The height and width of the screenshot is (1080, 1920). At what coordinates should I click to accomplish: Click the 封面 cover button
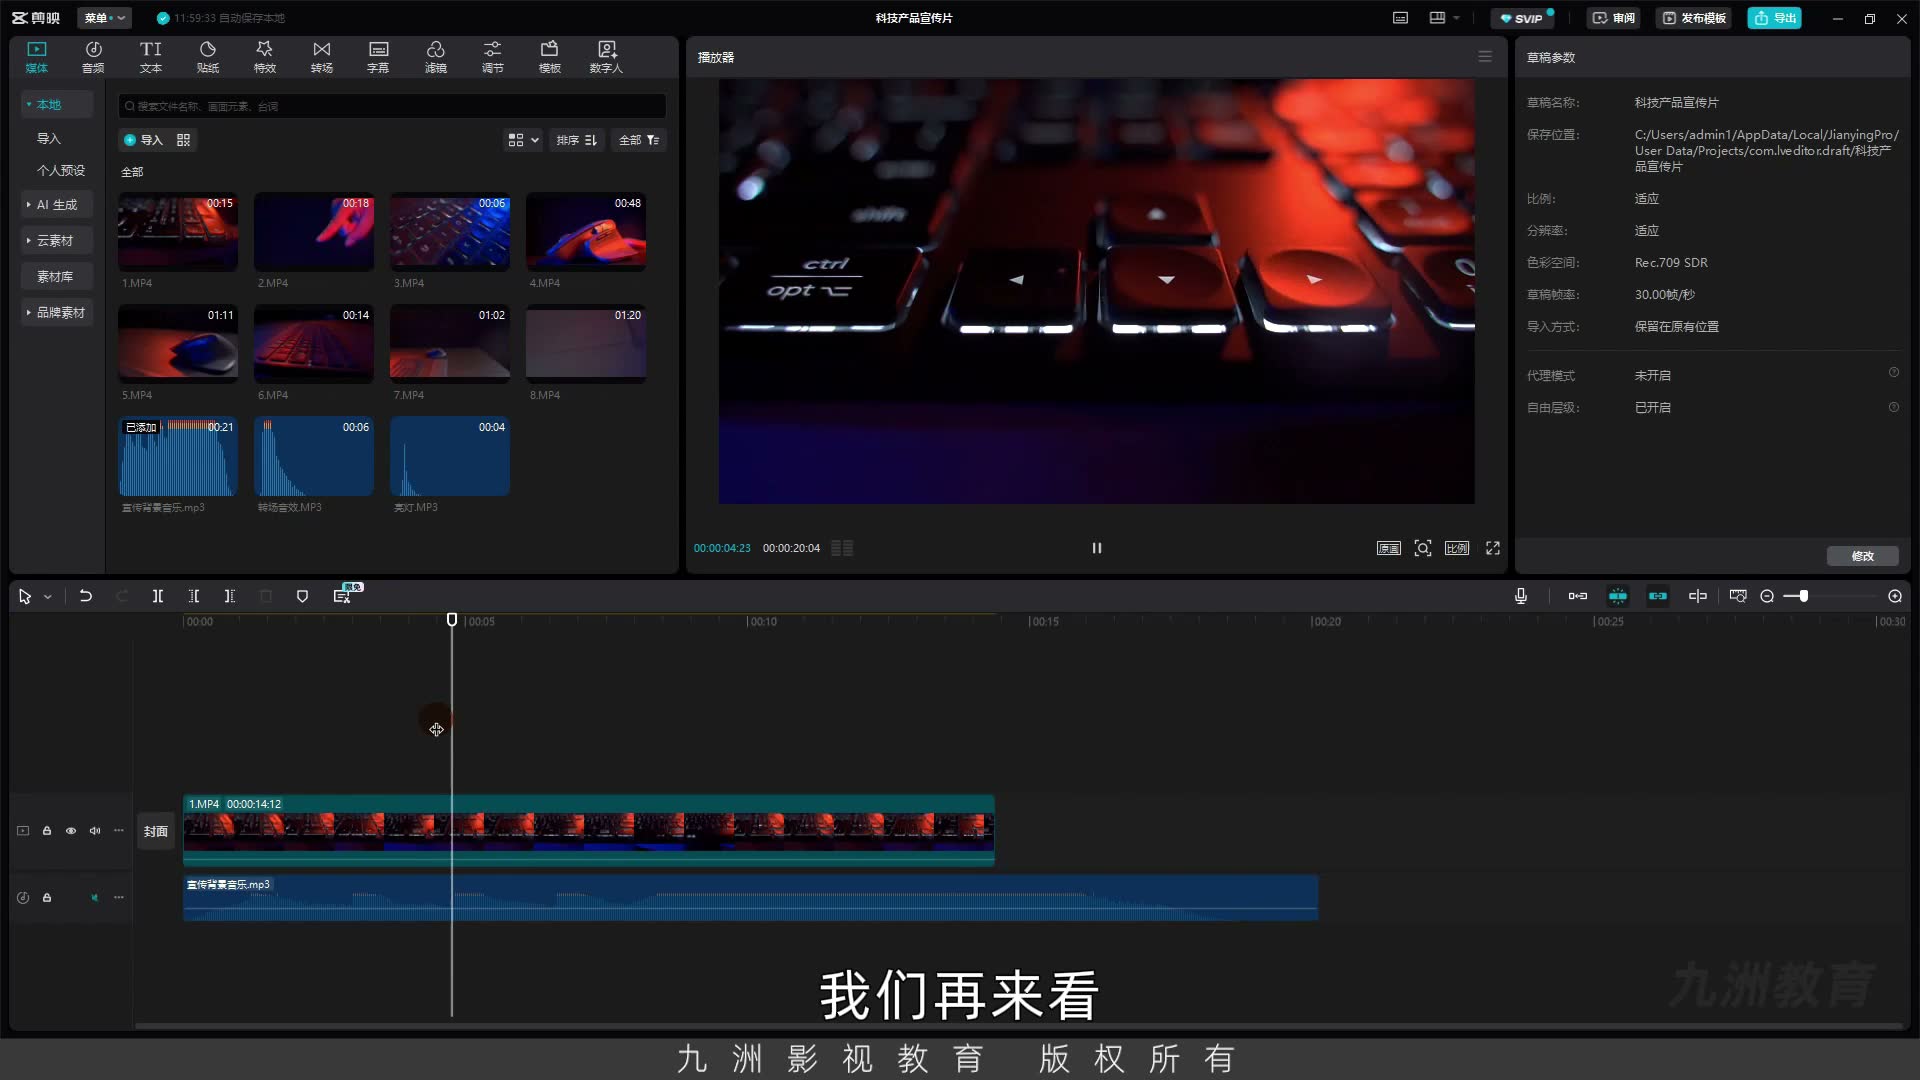coord(155,831)
